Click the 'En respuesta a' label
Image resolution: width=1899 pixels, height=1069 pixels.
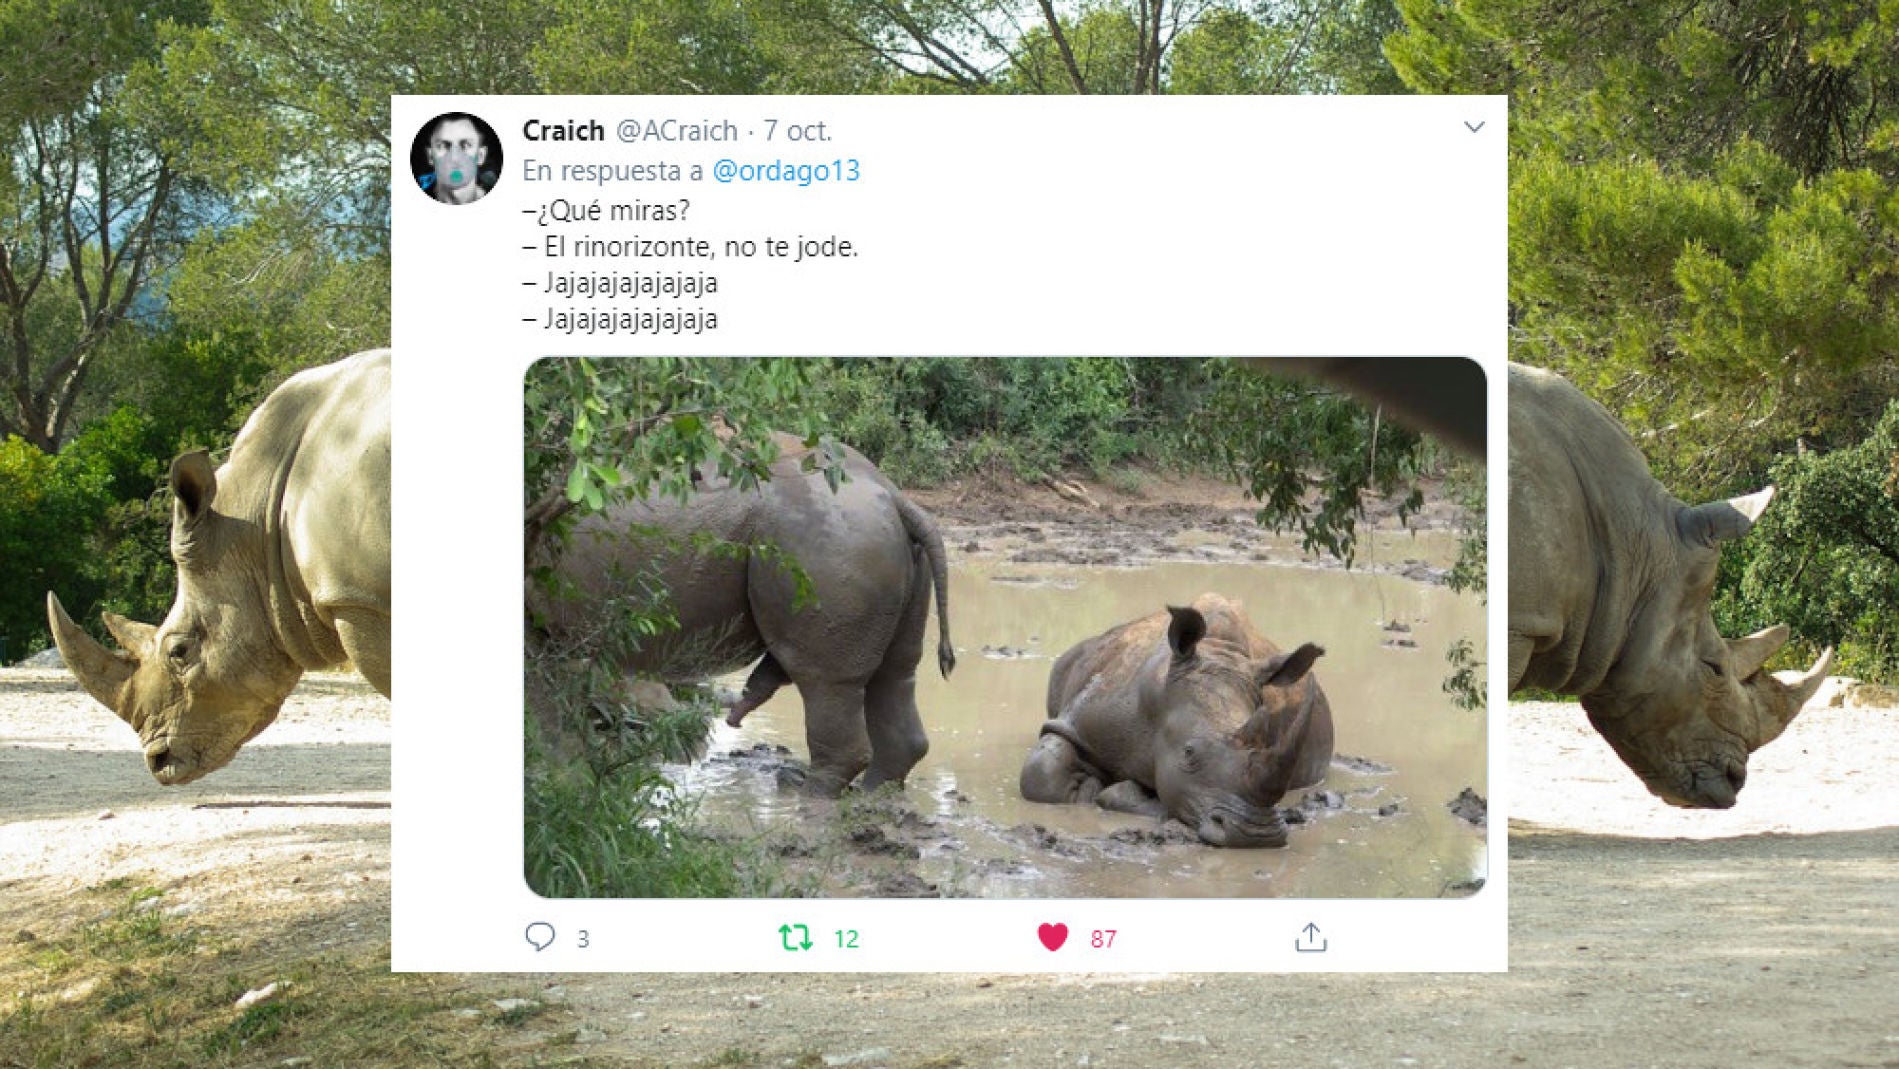click(x=613, y=171)
